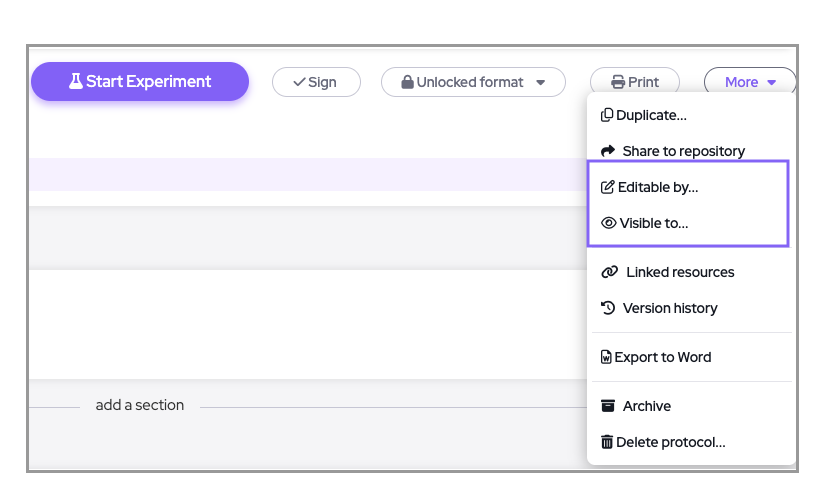
Task: Click the add a section divider
Action: [140, 405]
